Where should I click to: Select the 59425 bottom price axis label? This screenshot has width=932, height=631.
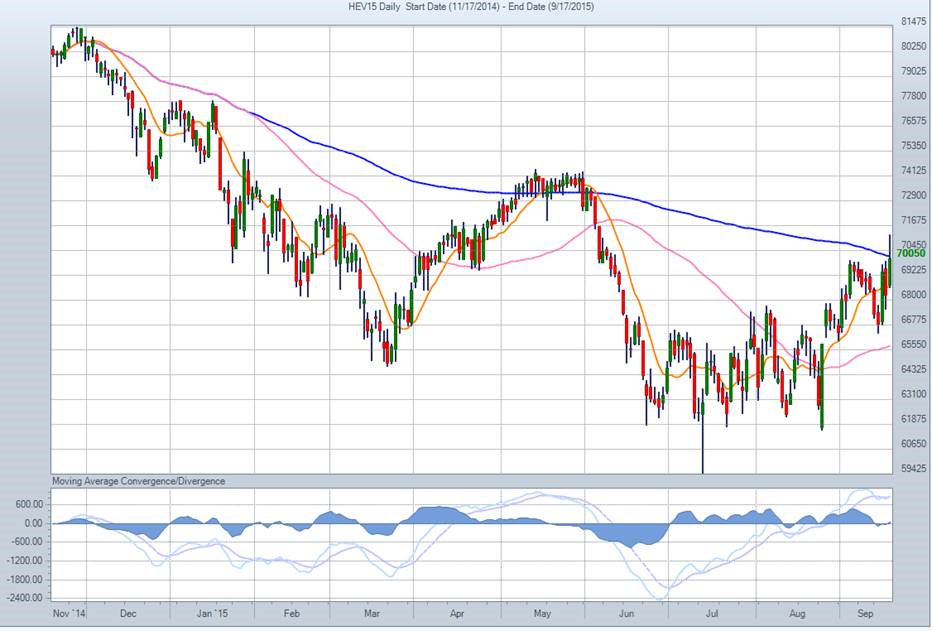(x=912, y=467)
